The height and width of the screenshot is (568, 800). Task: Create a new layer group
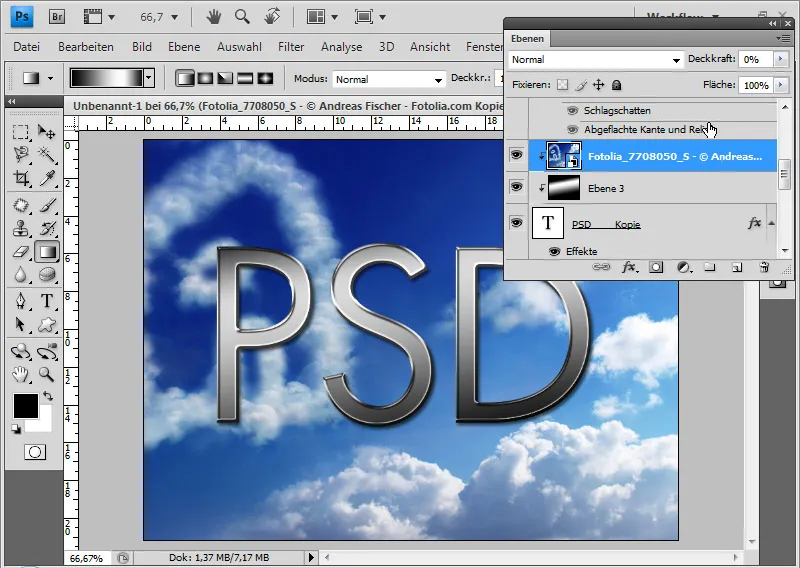tap(710, 267)
